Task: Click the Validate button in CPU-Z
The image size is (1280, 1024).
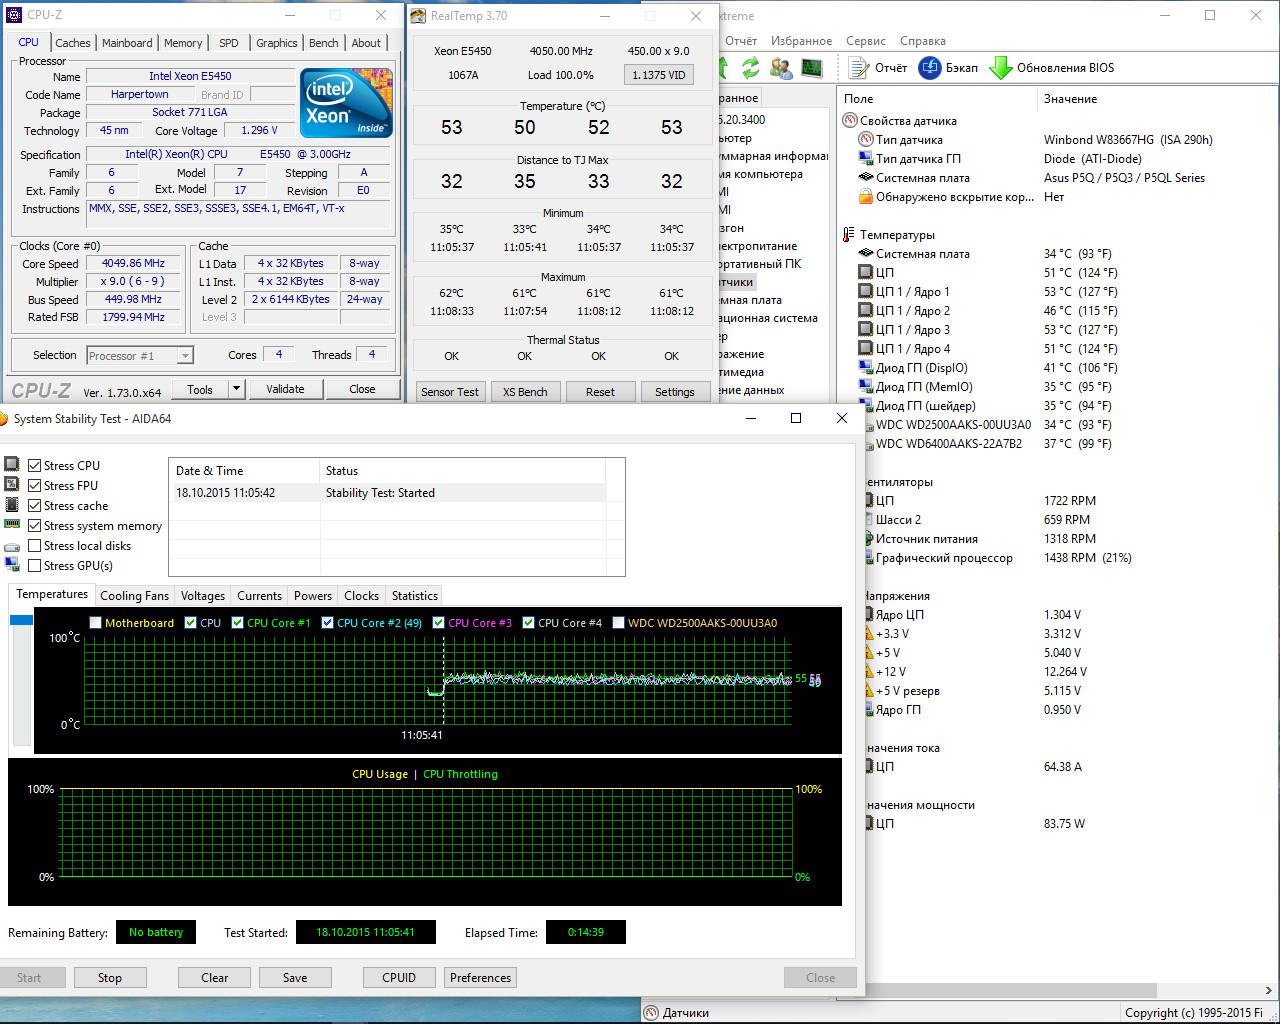Action: point(285,389)
